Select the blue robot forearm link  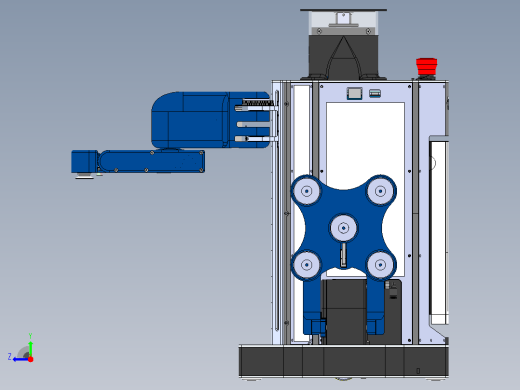tap(152, 161)
